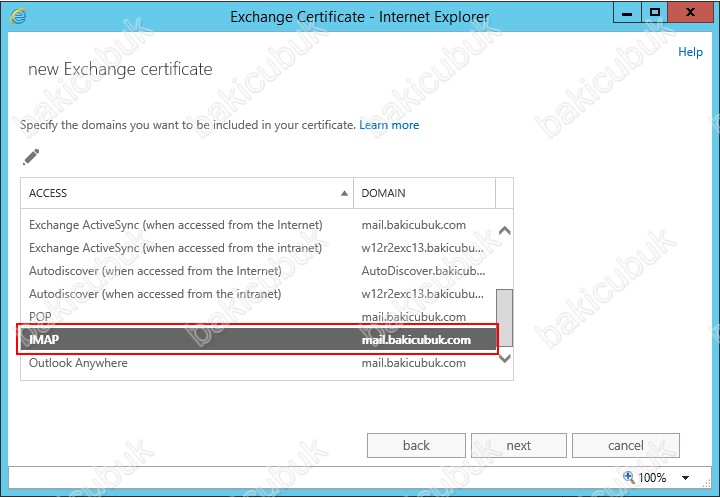Open the Help link

690,52
